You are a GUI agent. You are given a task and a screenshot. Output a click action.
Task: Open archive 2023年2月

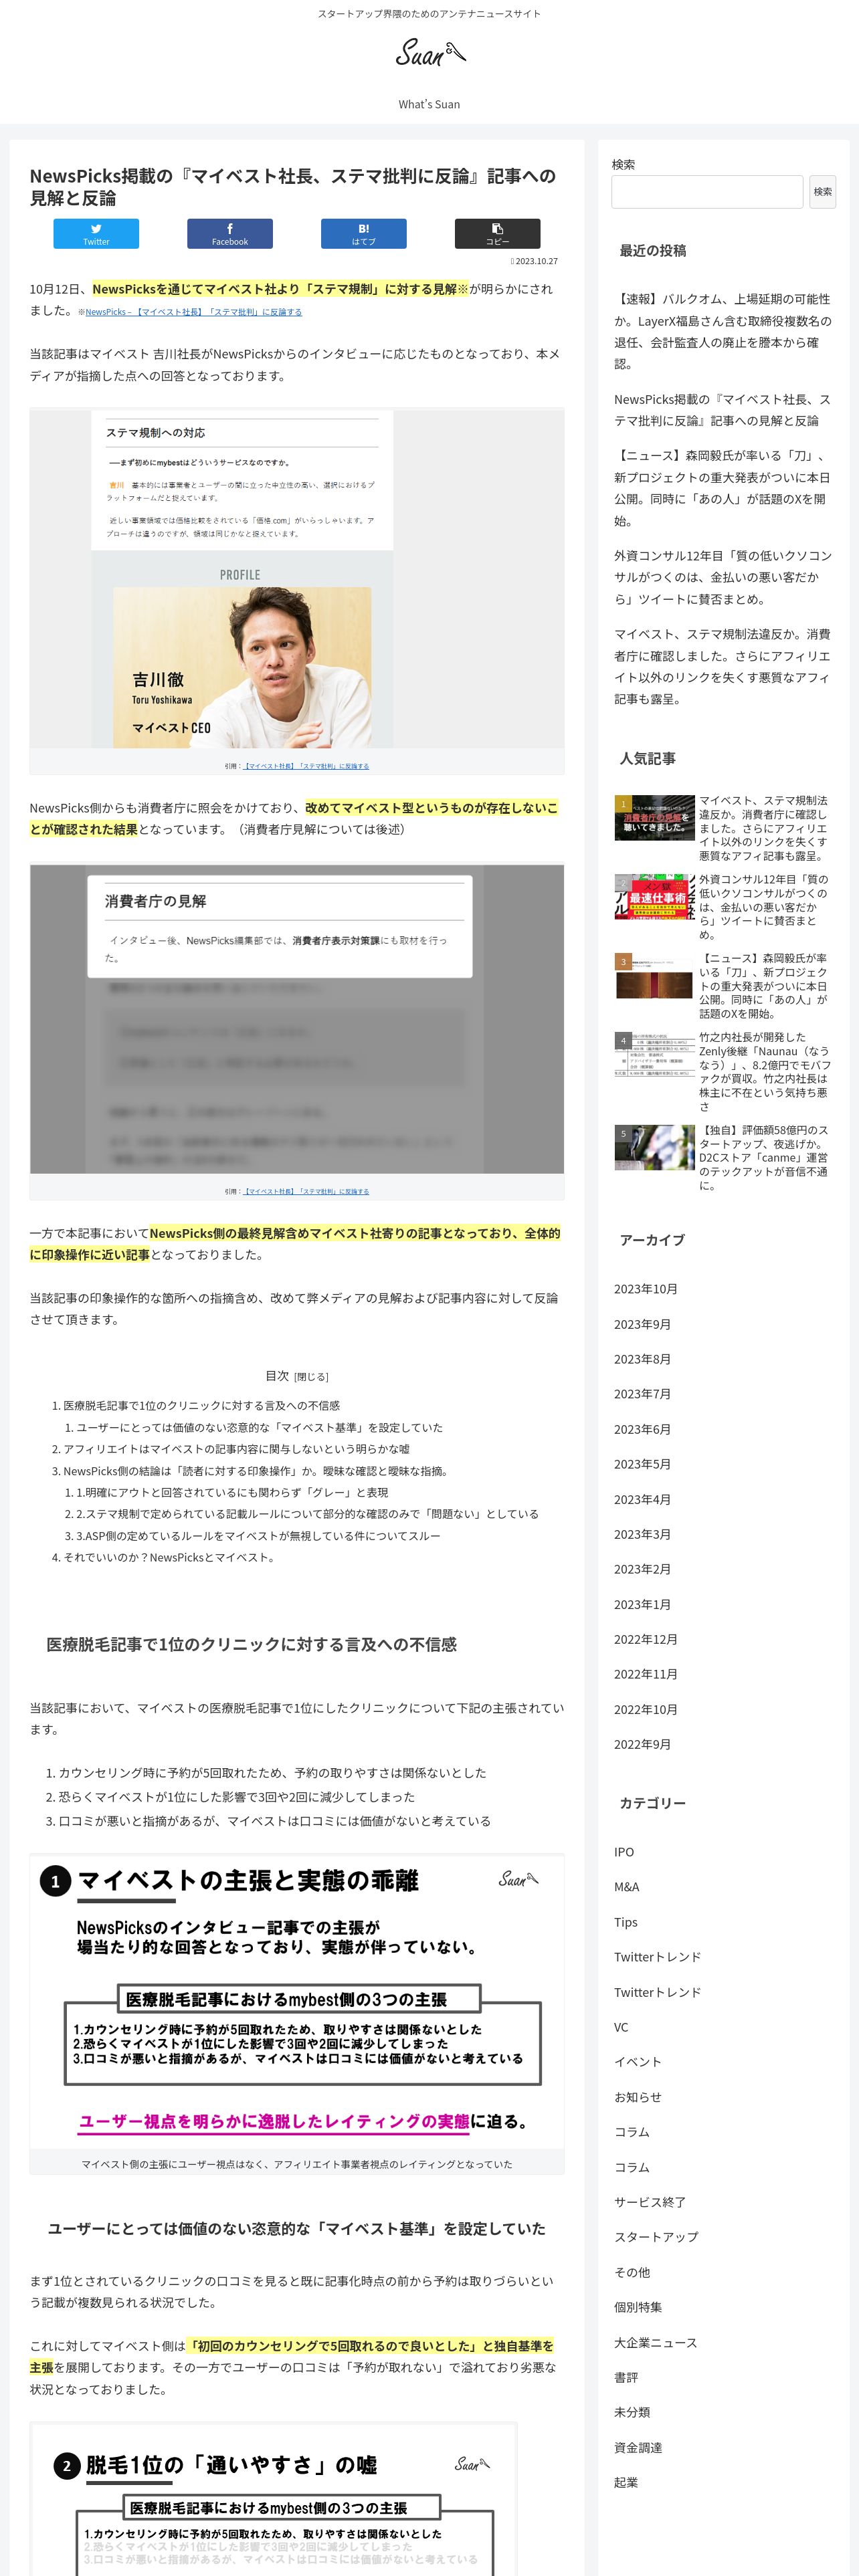pyautogui.click(x=642, y=1569)
